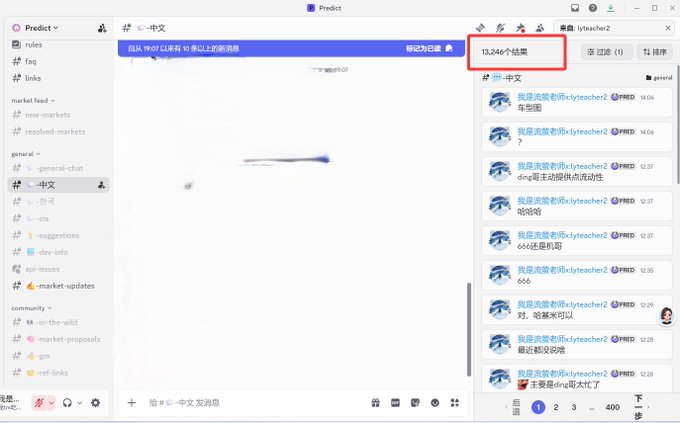Open the -gm channel
This screenshot has width=680, height=423.
point(59,356)
